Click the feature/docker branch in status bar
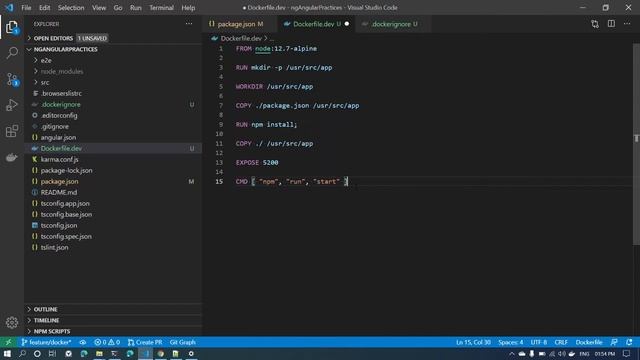640x360 pixels. tap(46, 342)
